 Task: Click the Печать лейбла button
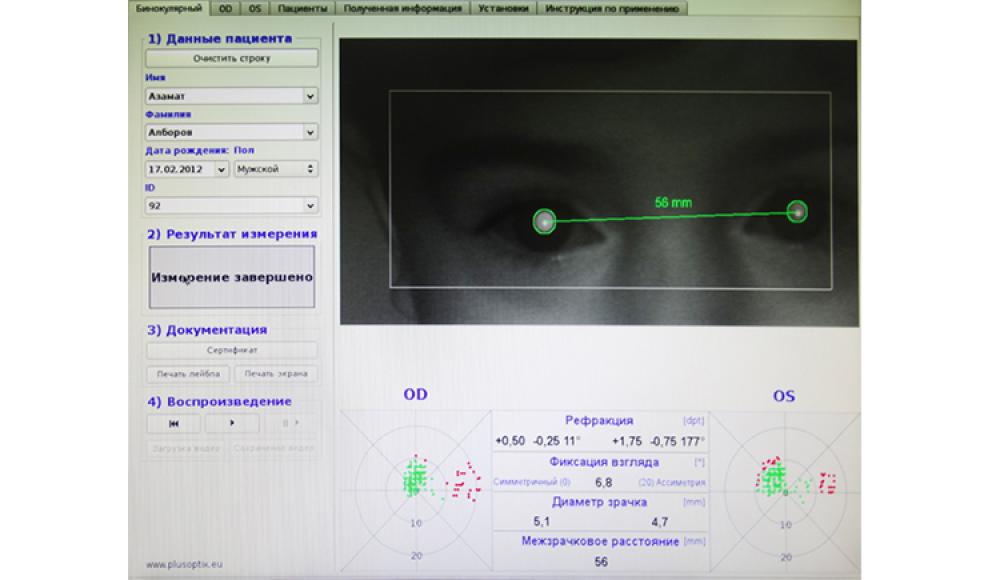(x=188, y=373)
